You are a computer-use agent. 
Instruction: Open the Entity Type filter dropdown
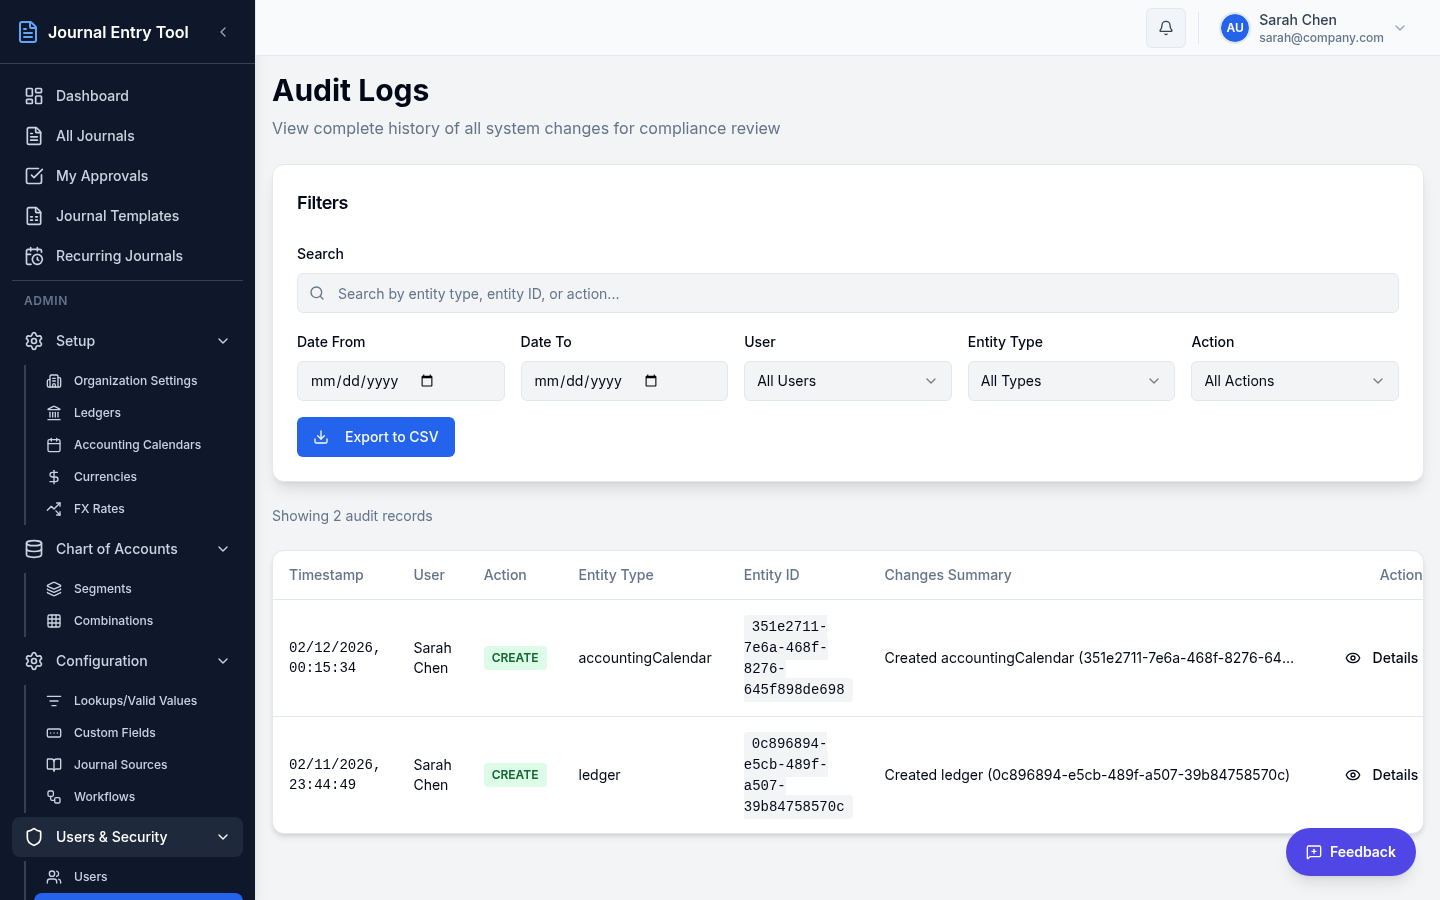[x=1071, y=381]
